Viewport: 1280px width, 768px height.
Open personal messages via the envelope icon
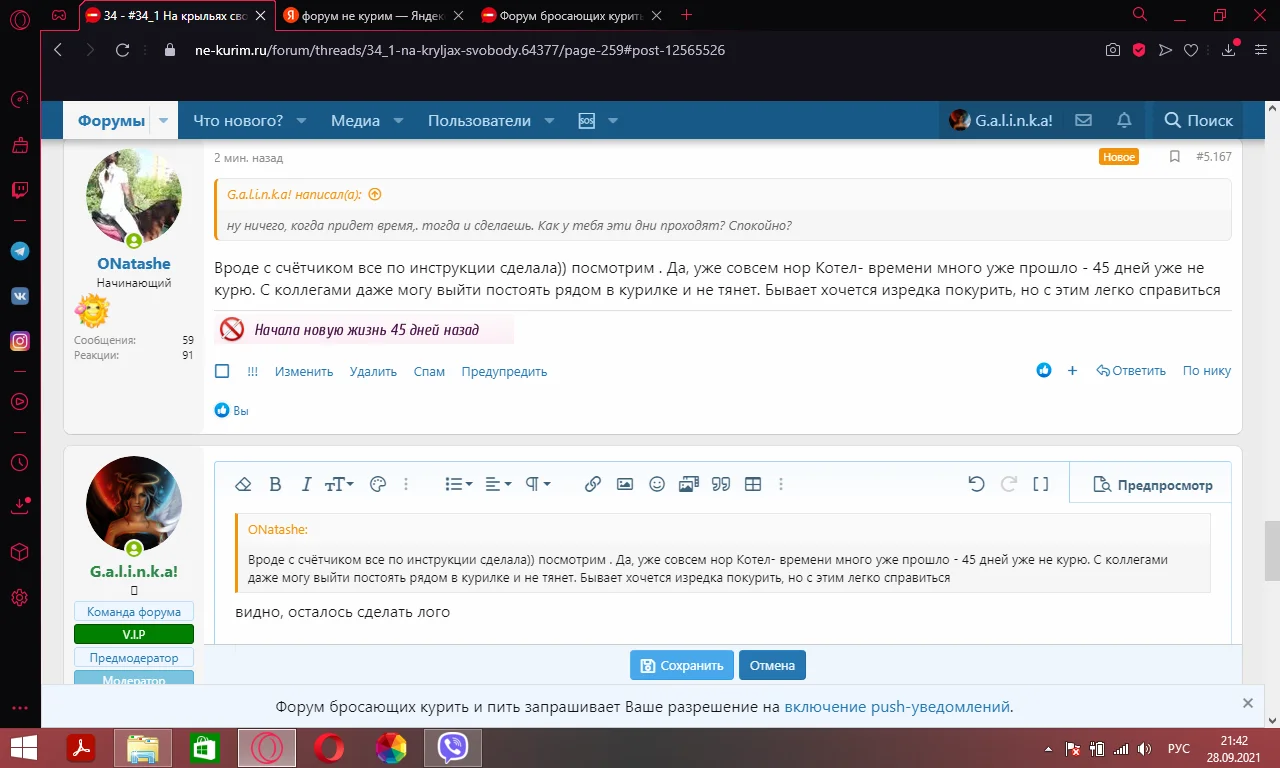(1083, 120)
